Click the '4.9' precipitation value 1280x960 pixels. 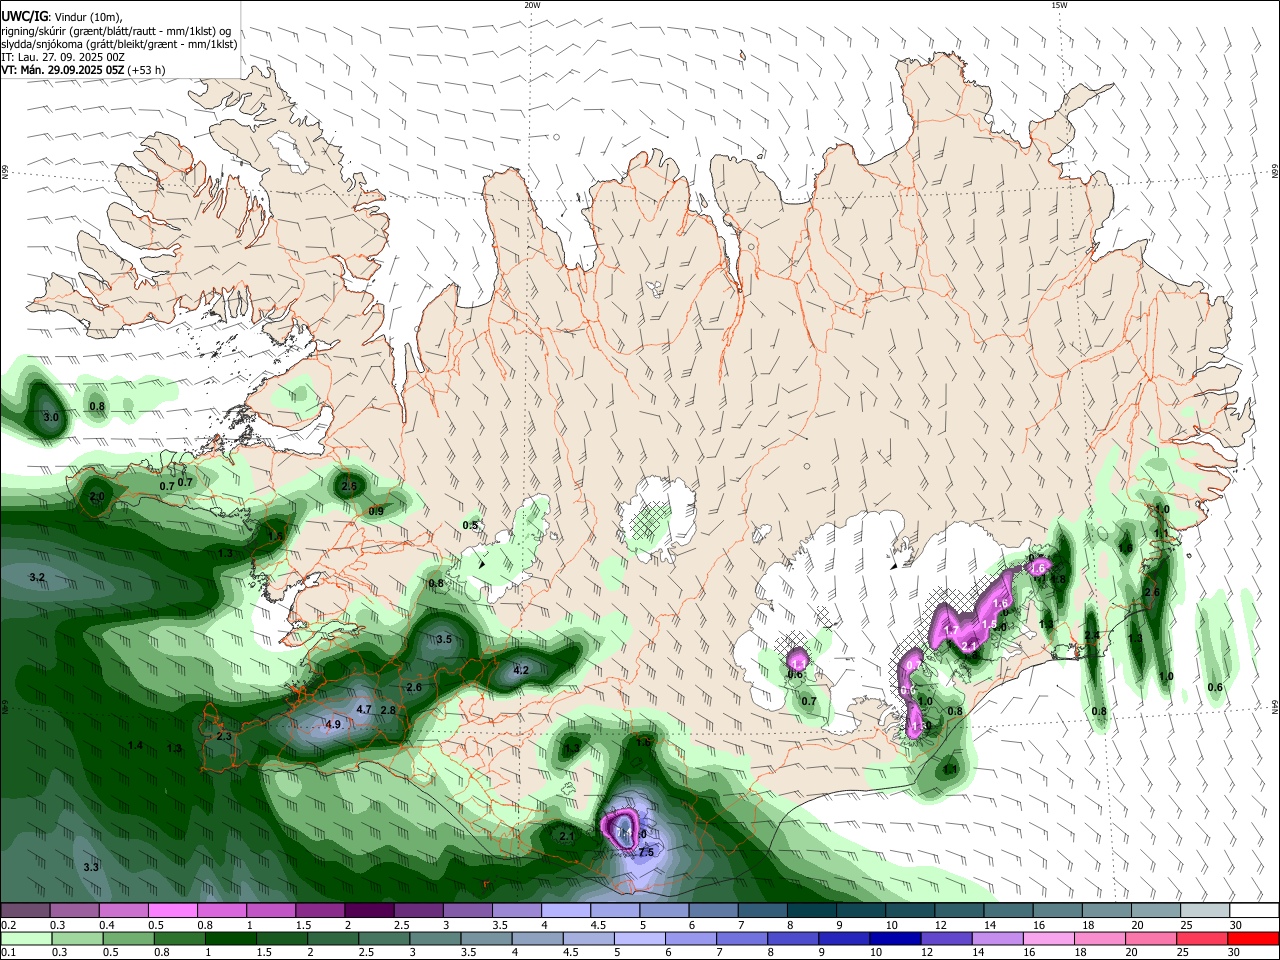point(334,725)
